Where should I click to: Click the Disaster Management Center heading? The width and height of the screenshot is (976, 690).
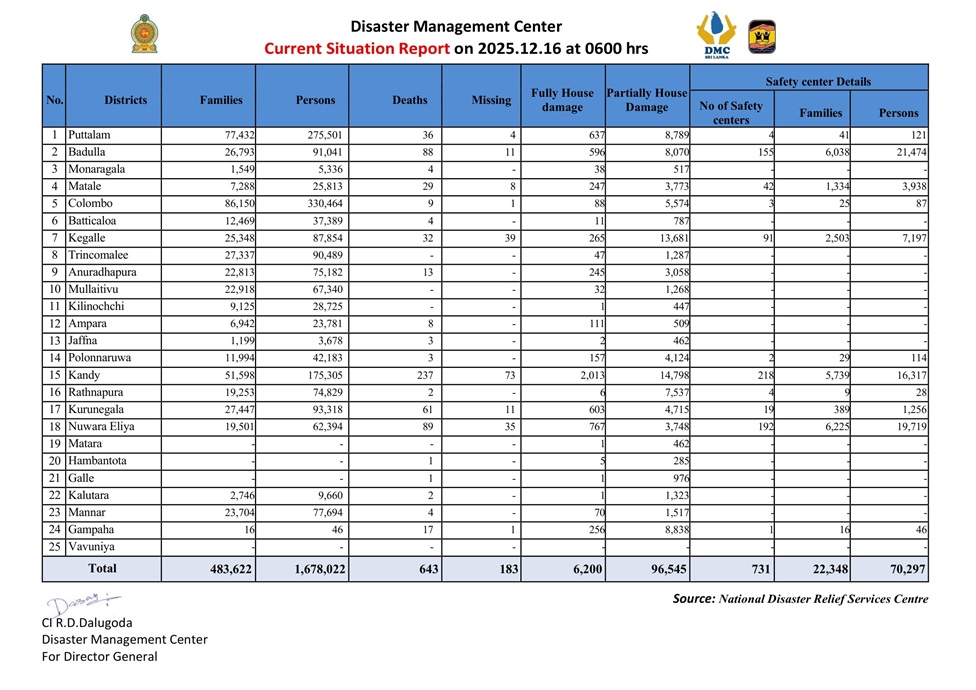pyautogui.click(x=456, y=27)
